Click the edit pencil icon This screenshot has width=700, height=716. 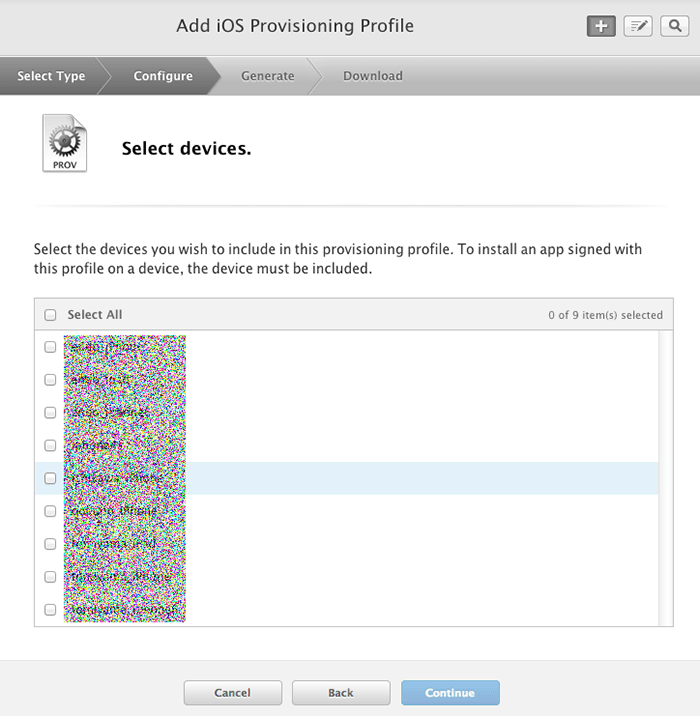coord(638,27)
